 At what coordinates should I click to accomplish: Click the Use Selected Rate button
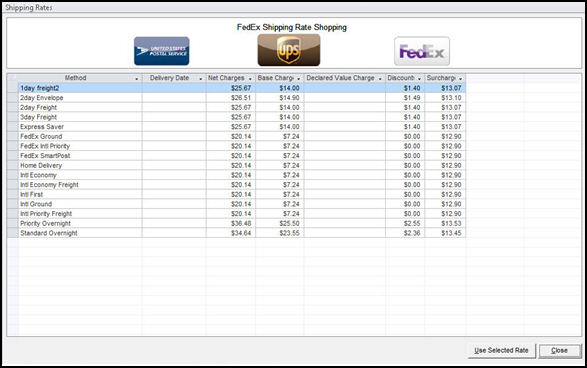pos(501,351)
